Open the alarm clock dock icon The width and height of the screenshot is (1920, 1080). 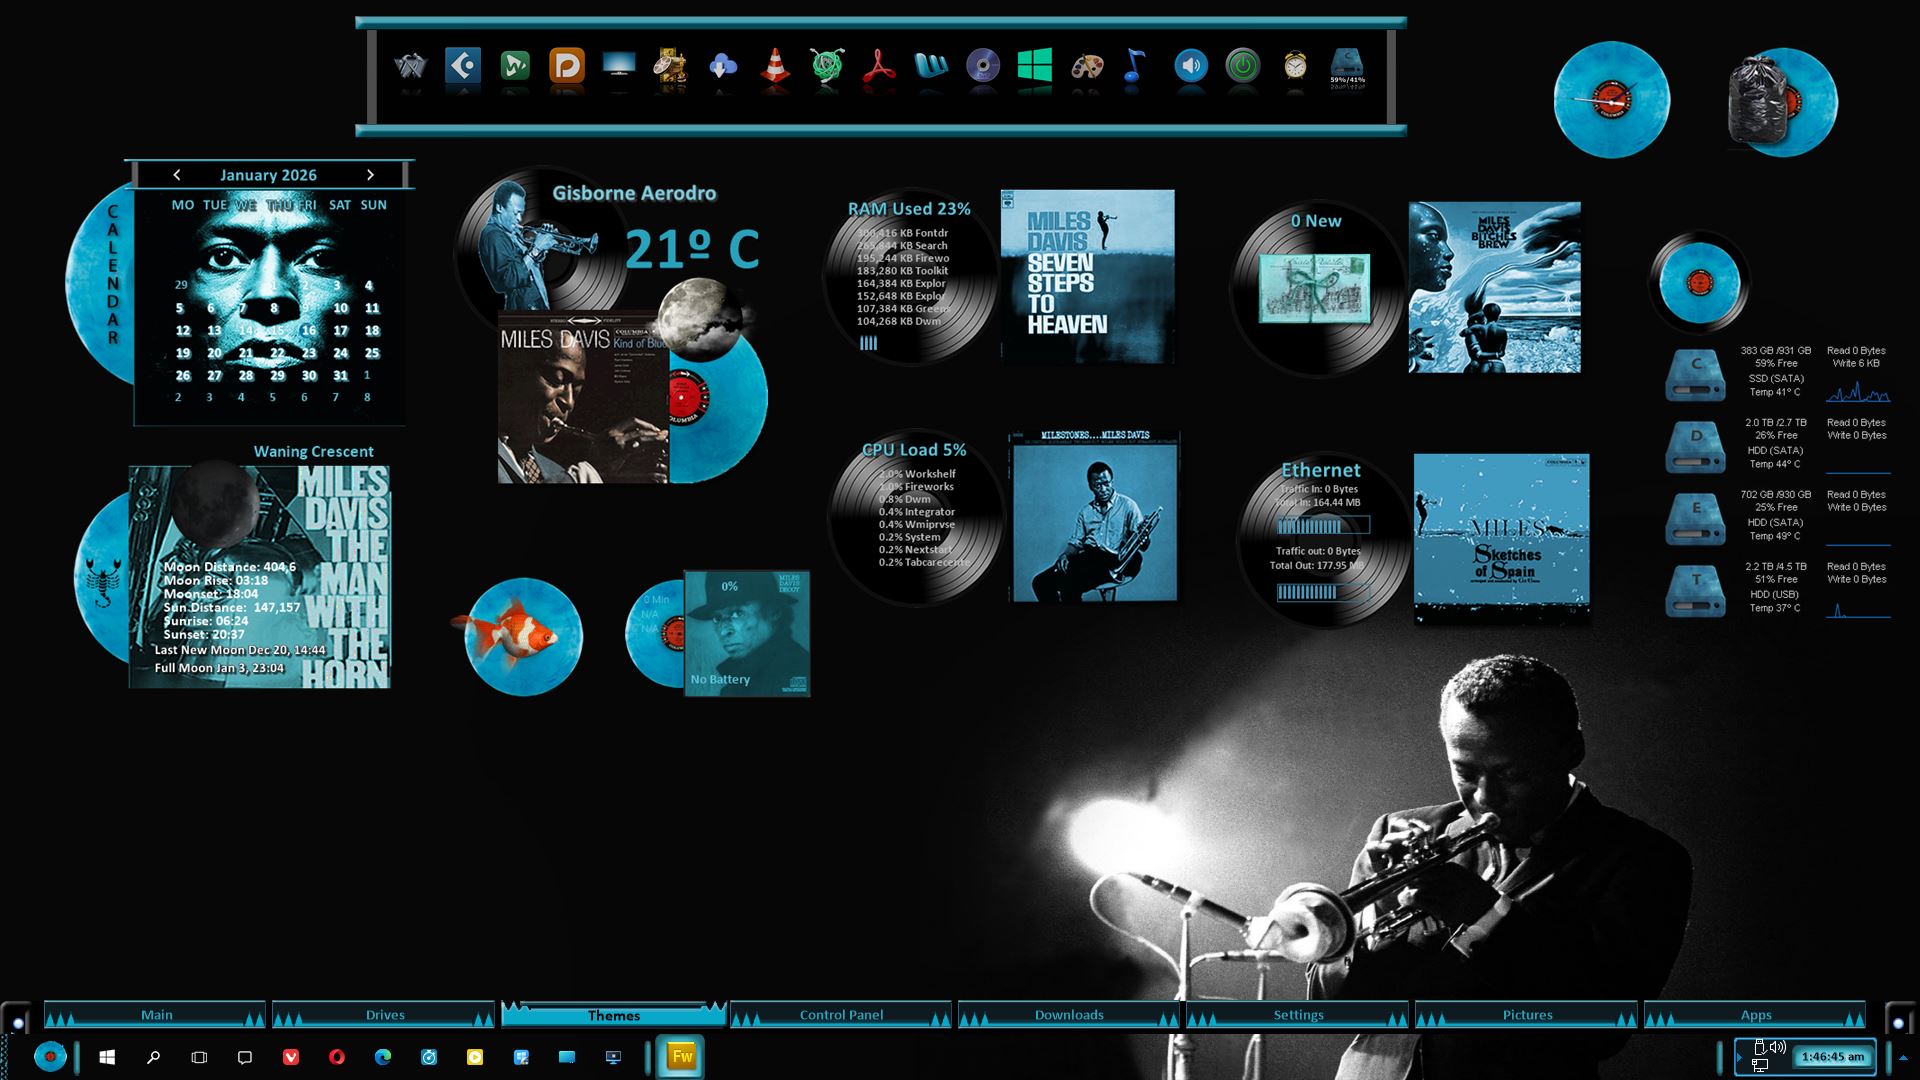point(1294,67)
